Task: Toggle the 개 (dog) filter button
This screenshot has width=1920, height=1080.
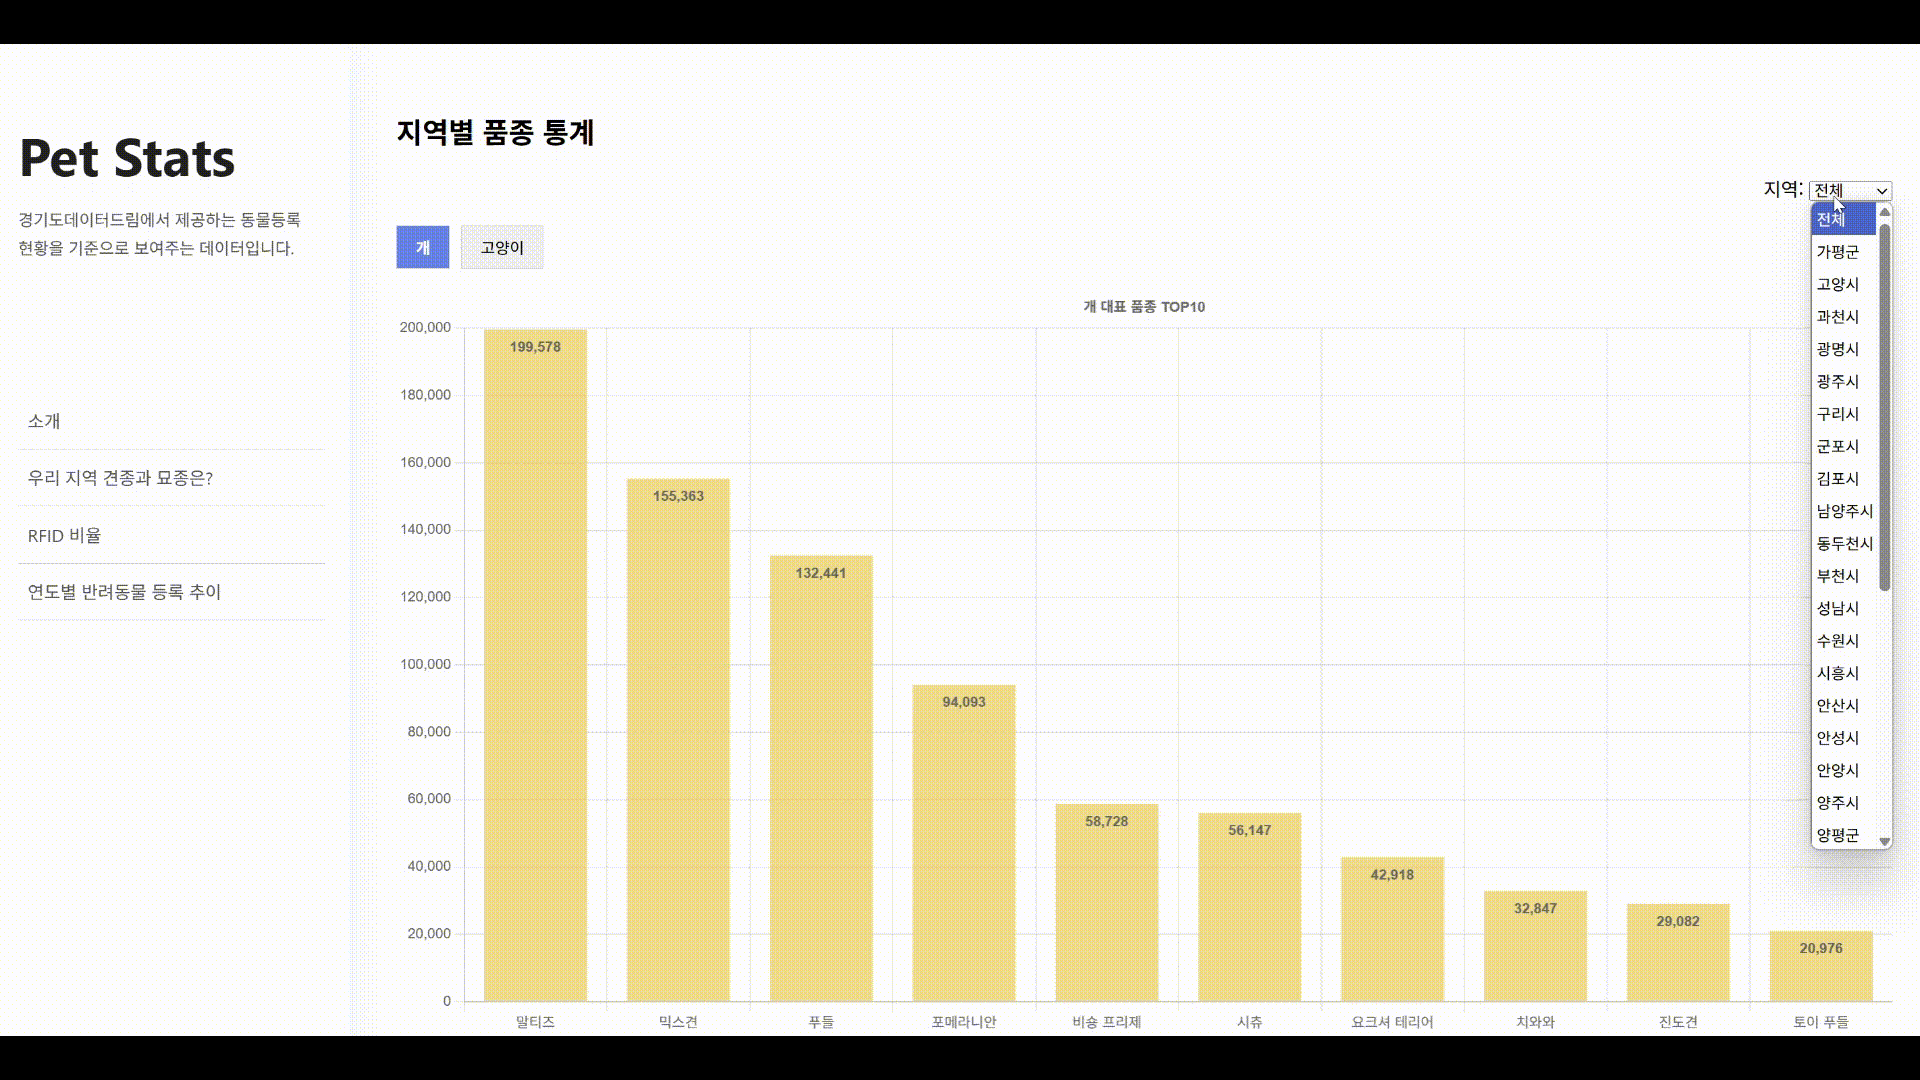Action: pyautogui.click(x=423, y=247)
